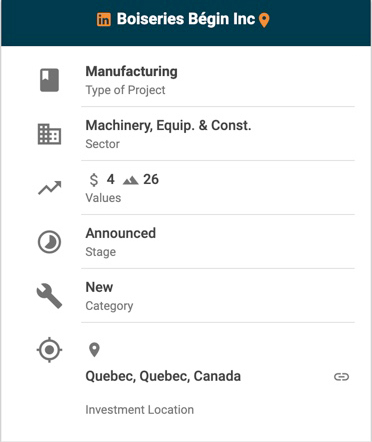Click the Investment Location label

140,410
